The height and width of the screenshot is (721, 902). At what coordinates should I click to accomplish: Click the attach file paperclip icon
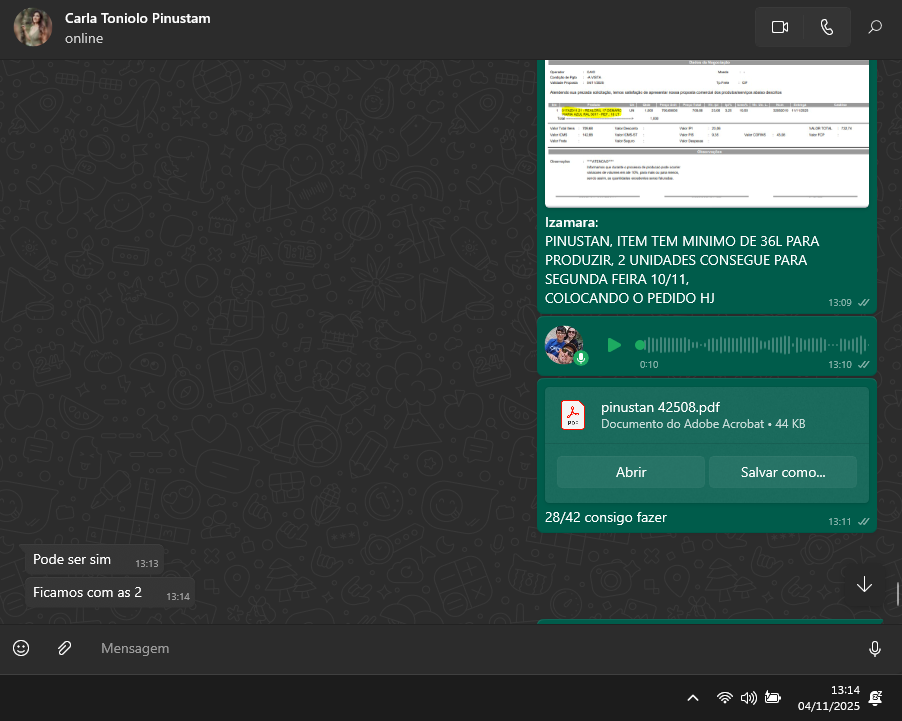(x=64, y=648)
